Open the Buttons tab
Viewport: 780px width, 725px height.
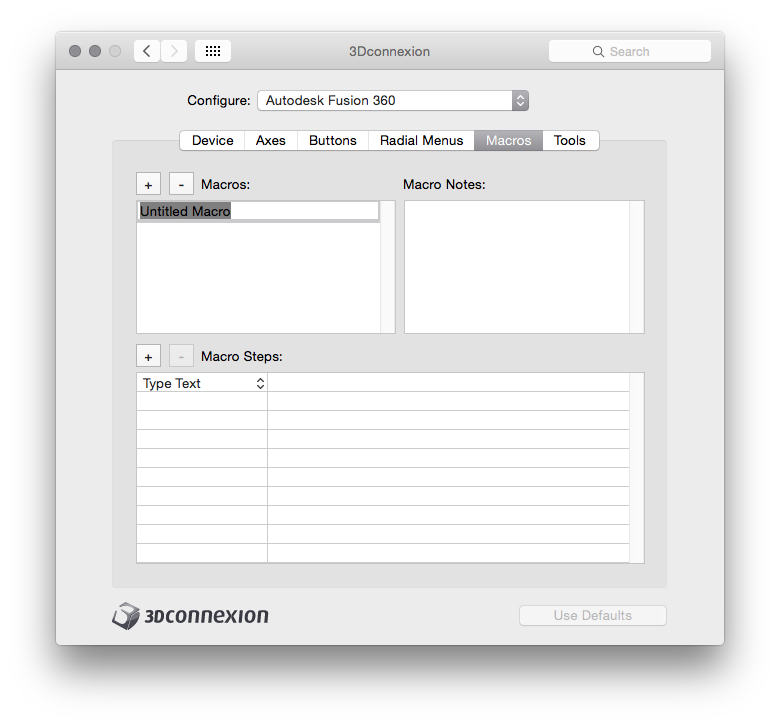coord(332,140)
